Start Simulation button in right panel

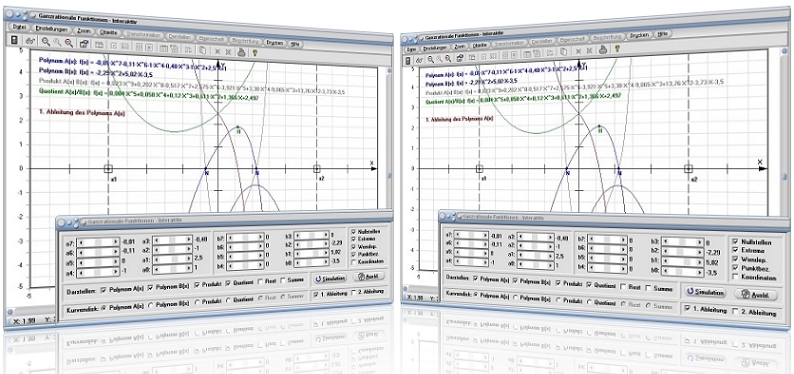click(706, 292)
